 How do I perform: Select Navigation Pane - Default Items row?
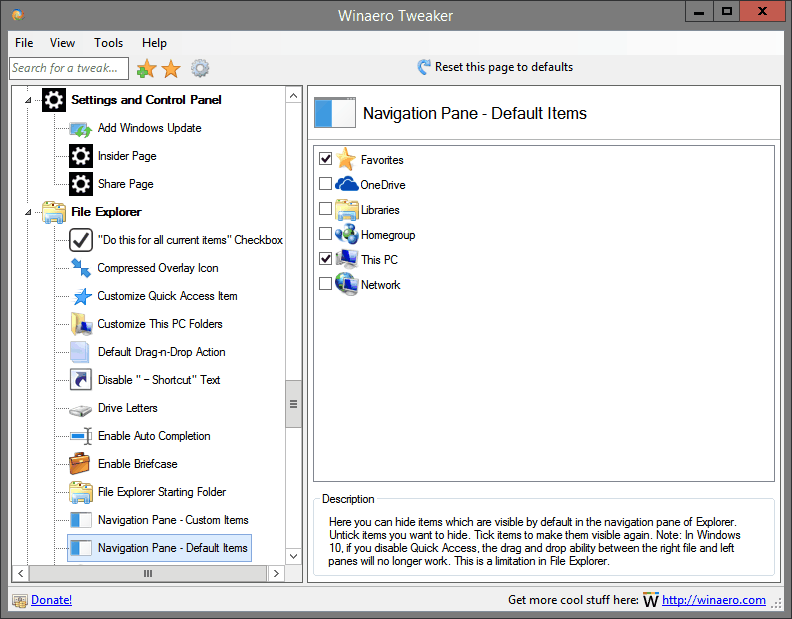(160, 548)
